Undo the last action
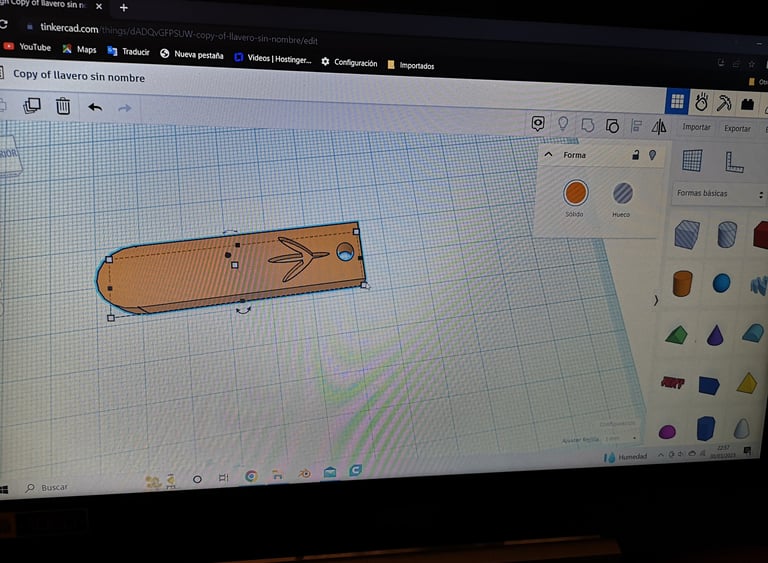This screenshot has height=563, width=768. coord(95,107)
